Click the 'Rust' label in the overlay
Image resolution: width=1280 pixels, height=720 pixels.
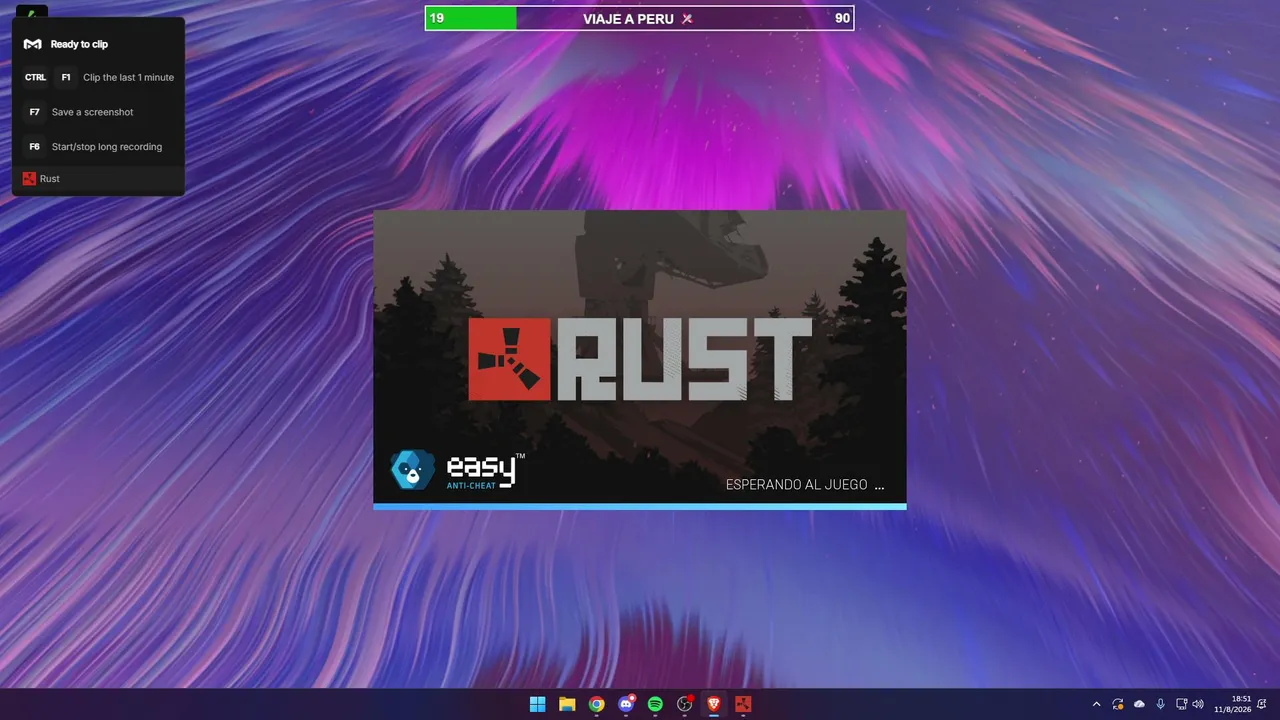pos(50,179)
